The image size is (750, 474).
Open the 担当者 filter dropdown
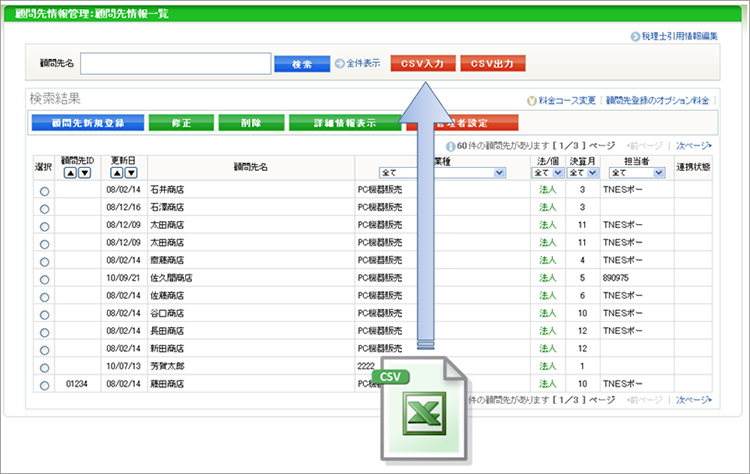(x=637, y=173)
